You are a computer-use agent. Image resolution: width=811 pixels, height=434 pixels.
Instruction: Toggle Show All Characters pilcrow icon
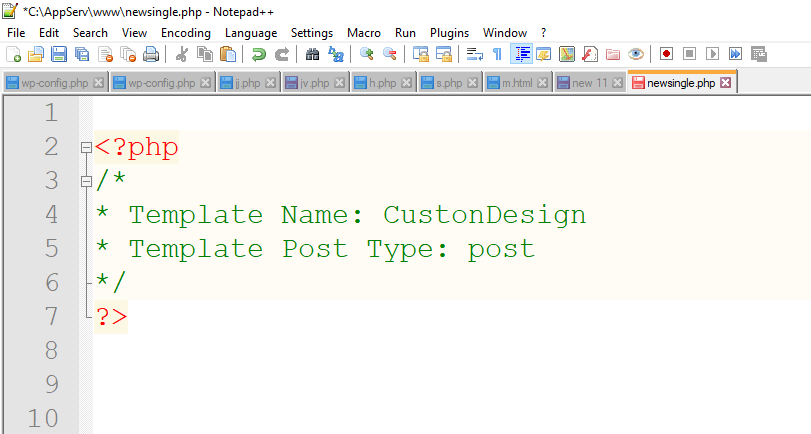pyautogui.click(x=497, y=54)
